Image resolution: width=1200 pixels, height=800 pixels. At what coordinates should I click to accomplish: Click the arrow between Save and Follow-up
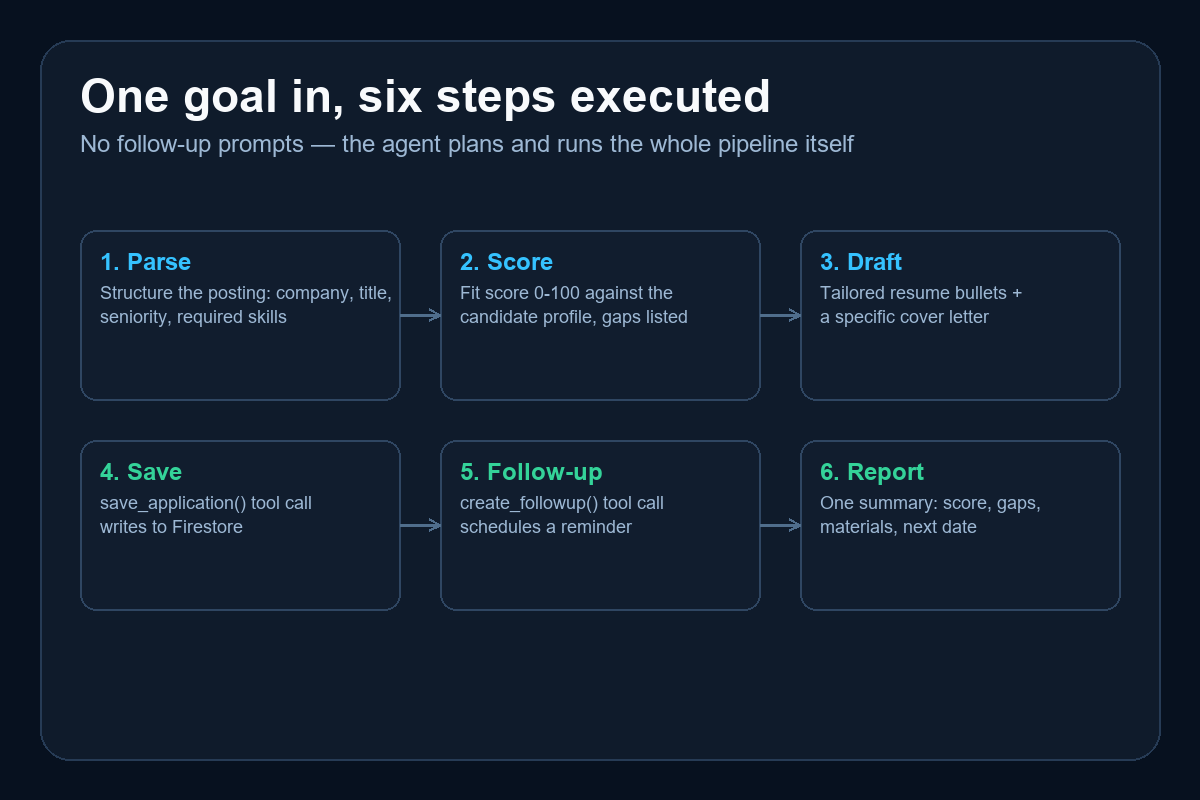(x=420, y=525)
